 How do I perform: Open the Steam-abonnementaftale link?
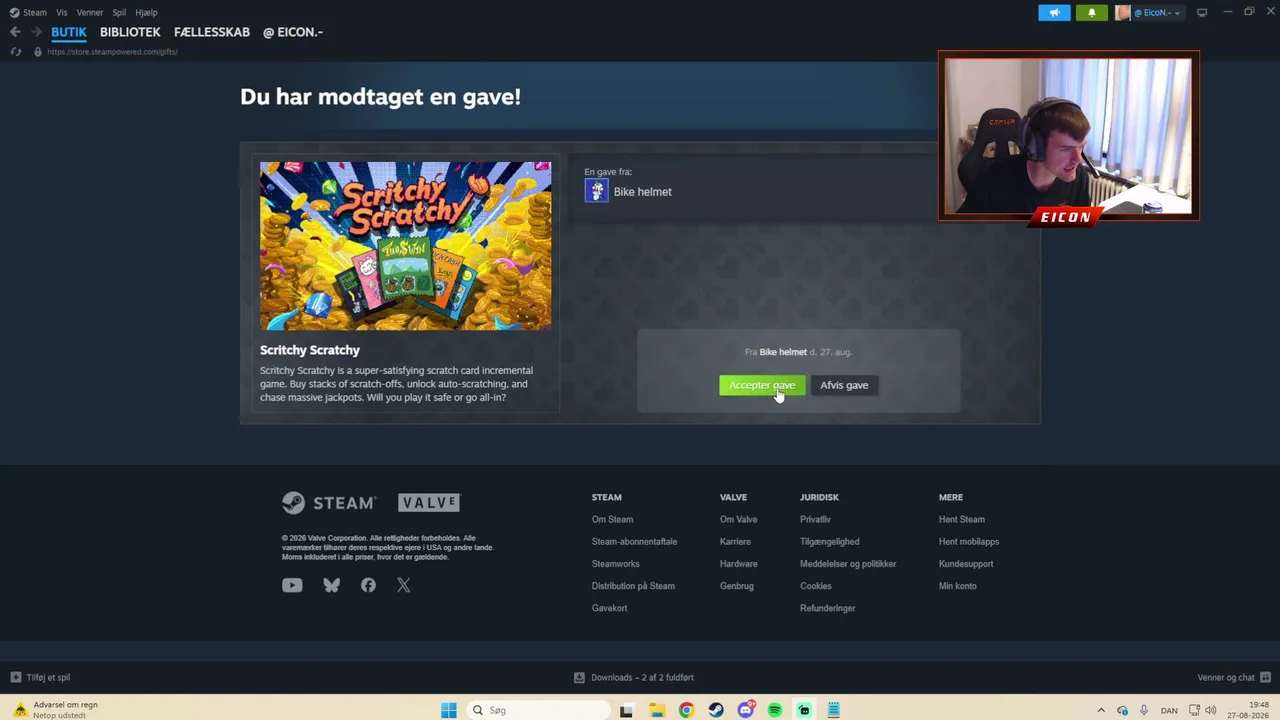[634, 542]
